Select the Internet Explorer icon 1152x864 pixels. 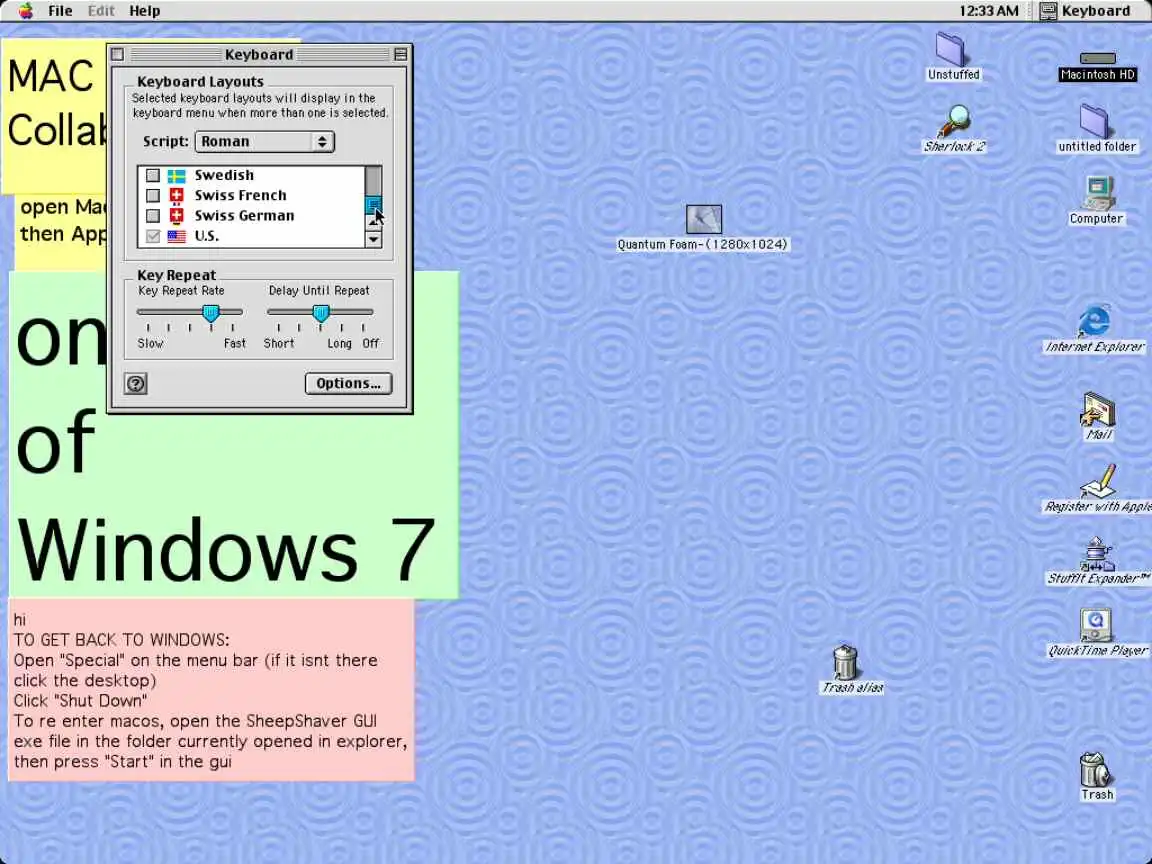tap(1094, 321)
